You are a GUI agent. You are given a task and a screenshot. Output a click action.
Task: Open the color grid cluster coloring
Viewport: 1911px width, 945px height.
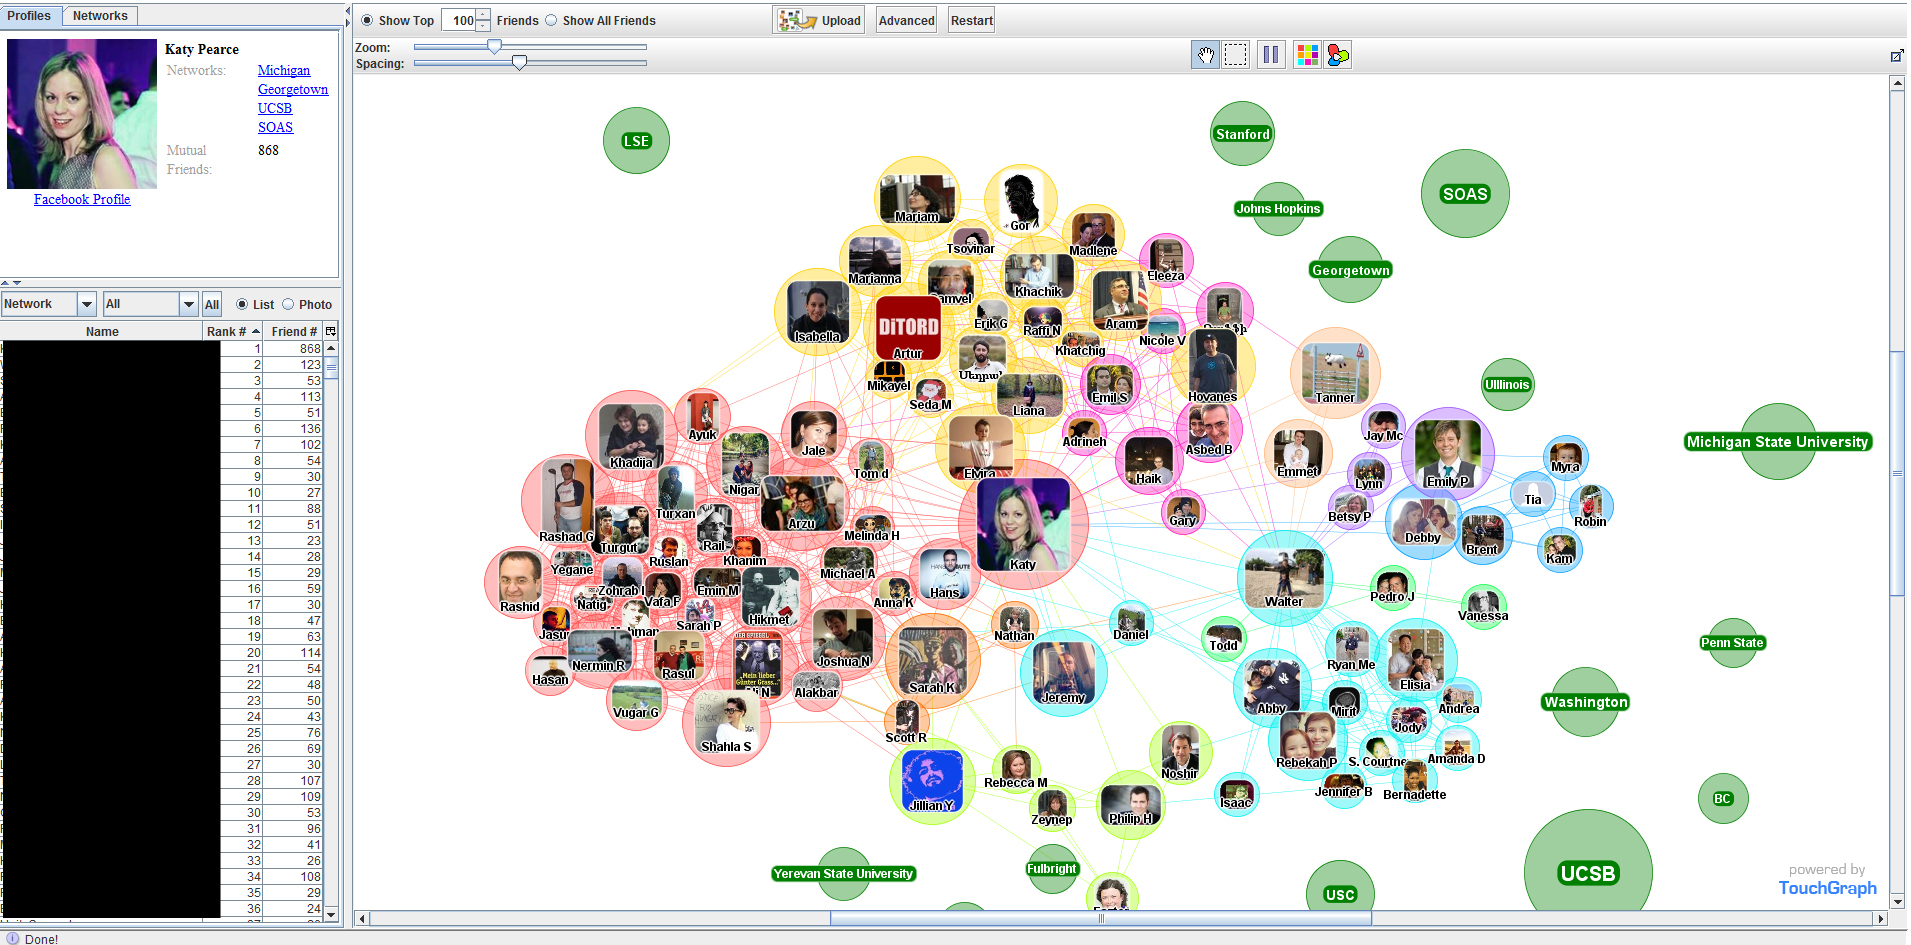click(1307, 55)
